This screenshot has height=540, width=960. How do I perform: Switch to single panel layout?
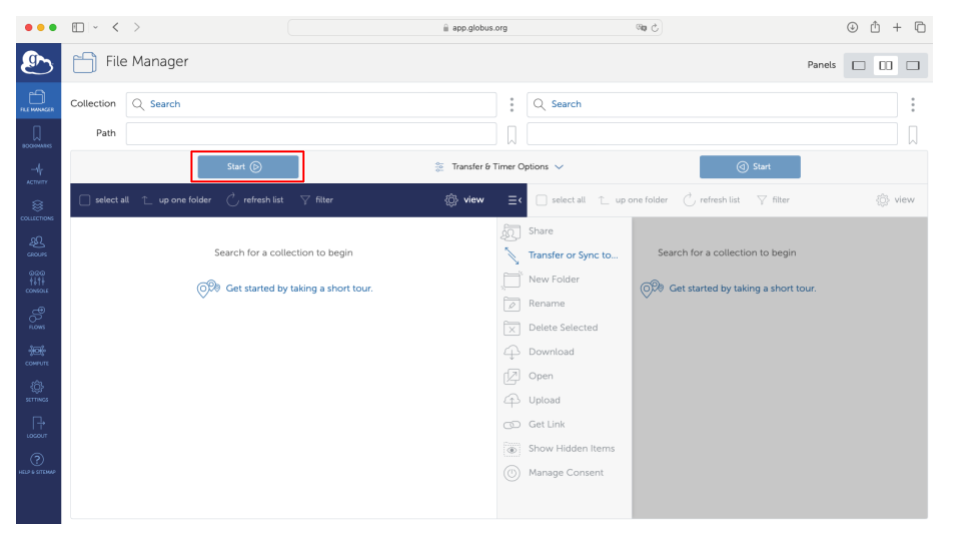[x=858, y=65]
